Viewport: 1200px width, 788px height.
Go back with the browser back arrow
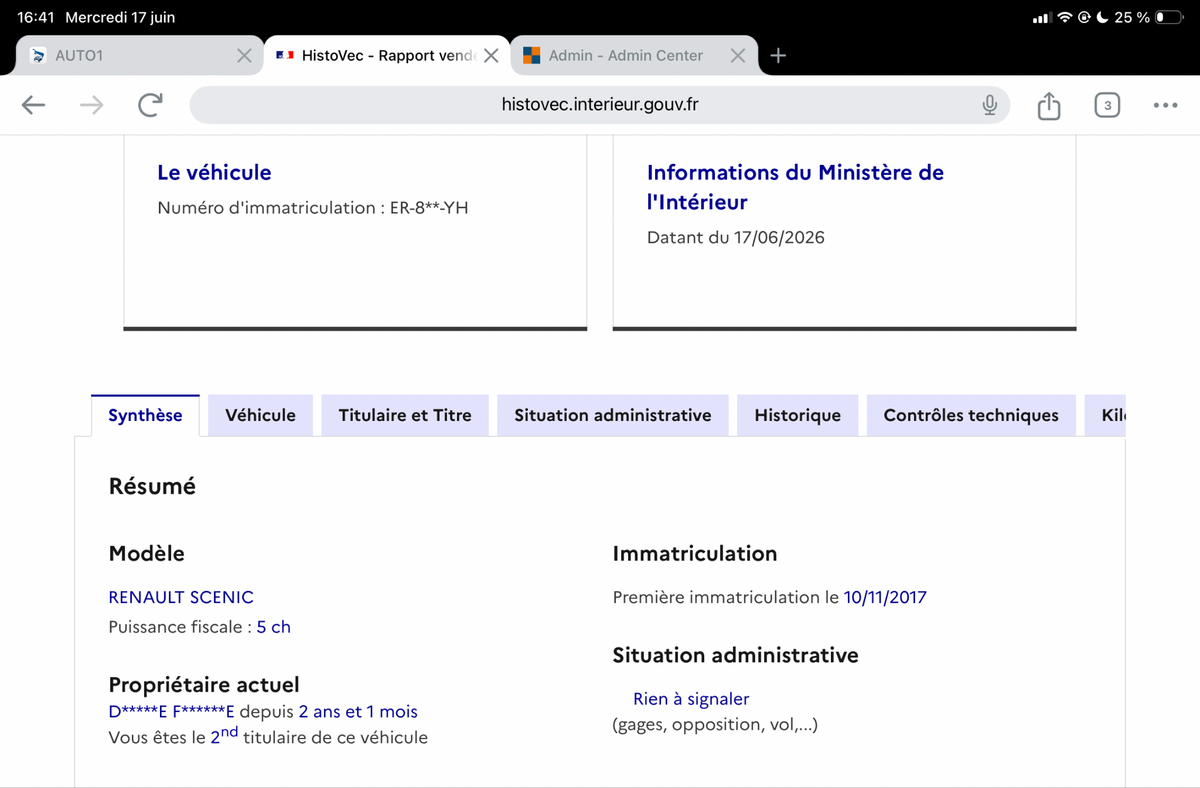point(33,105)
